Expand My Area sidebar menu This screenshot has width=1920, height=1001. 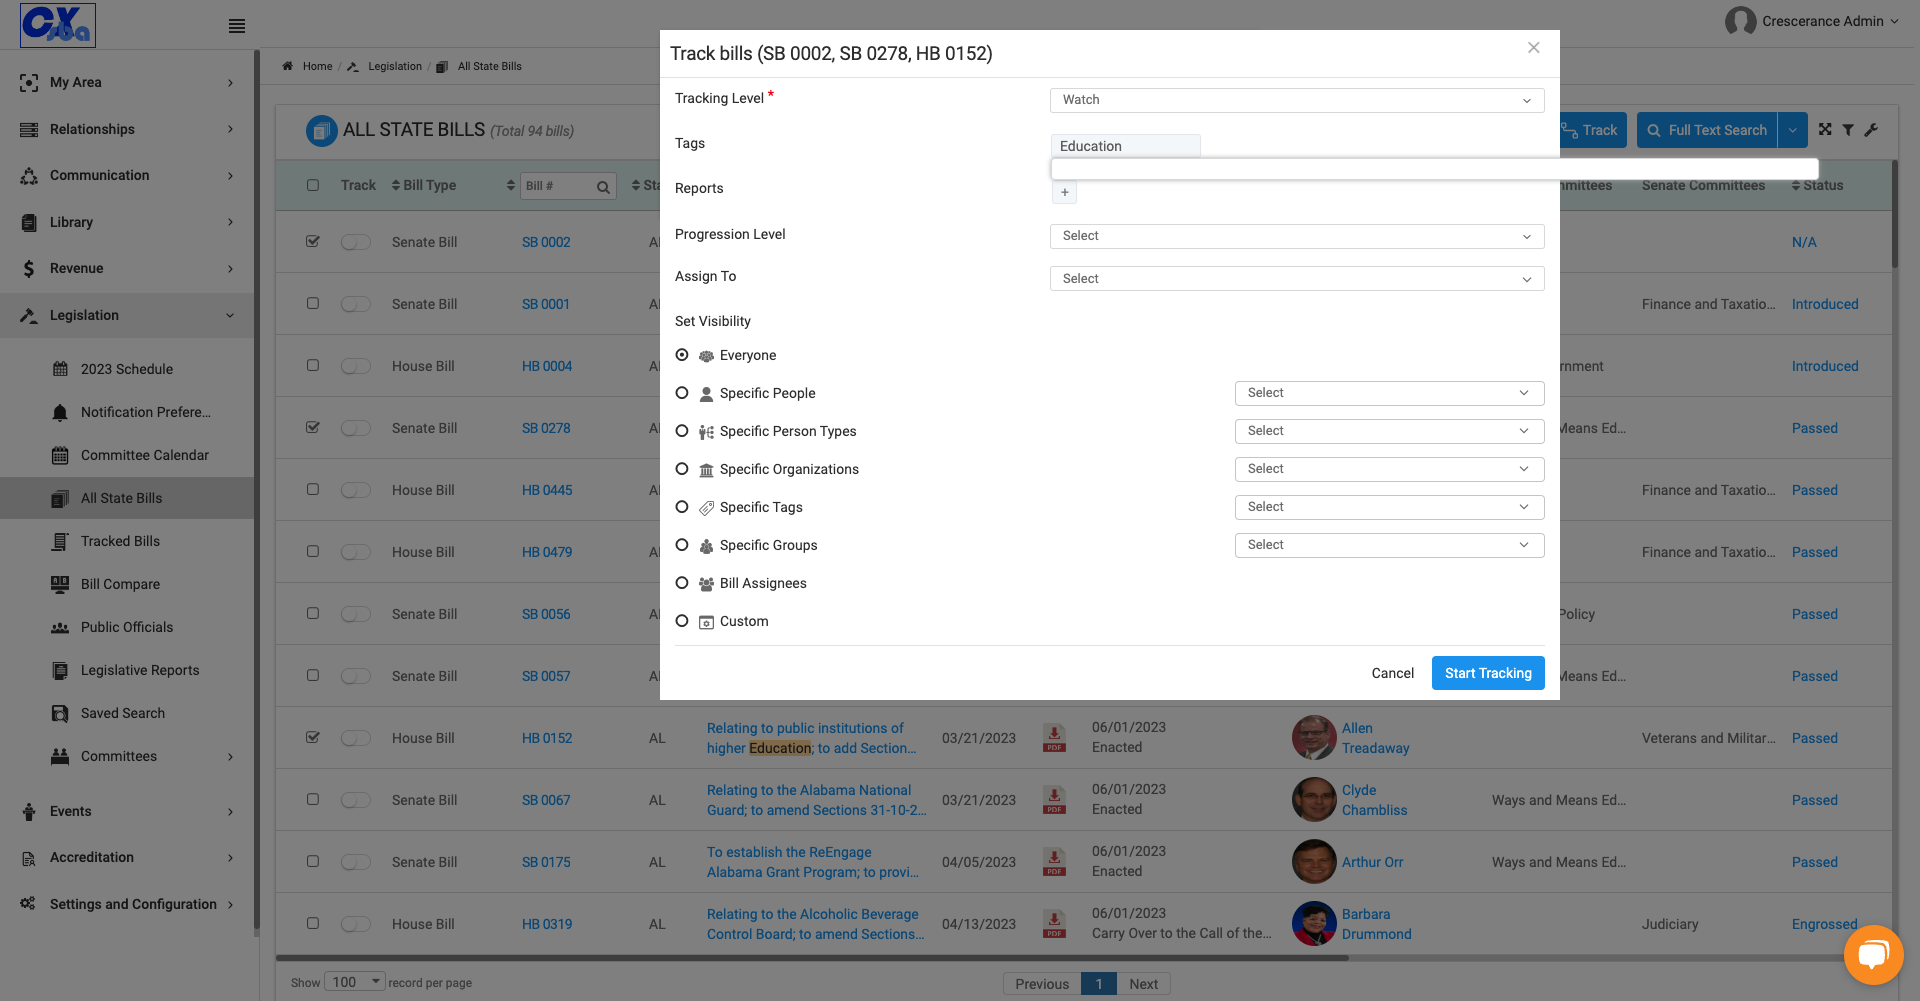127,82
